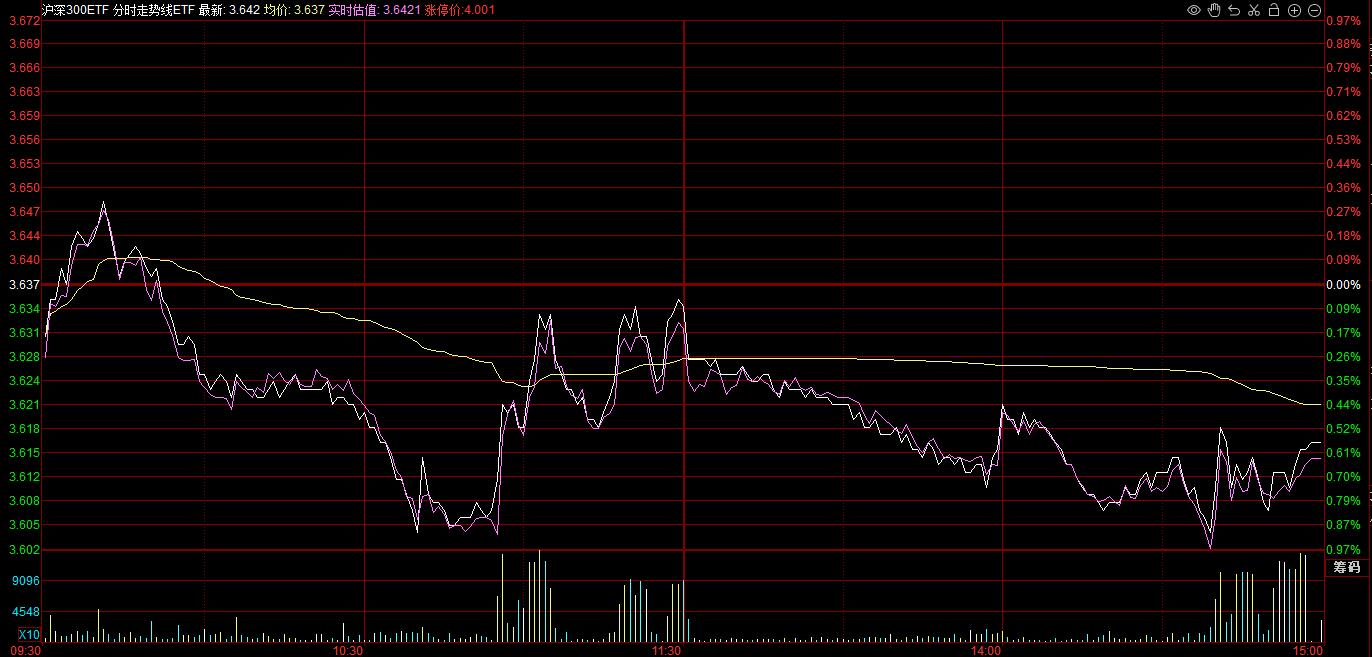Click the 9096 volume axis label
This screenshot has width=1372, height=657.
[26, 580]
